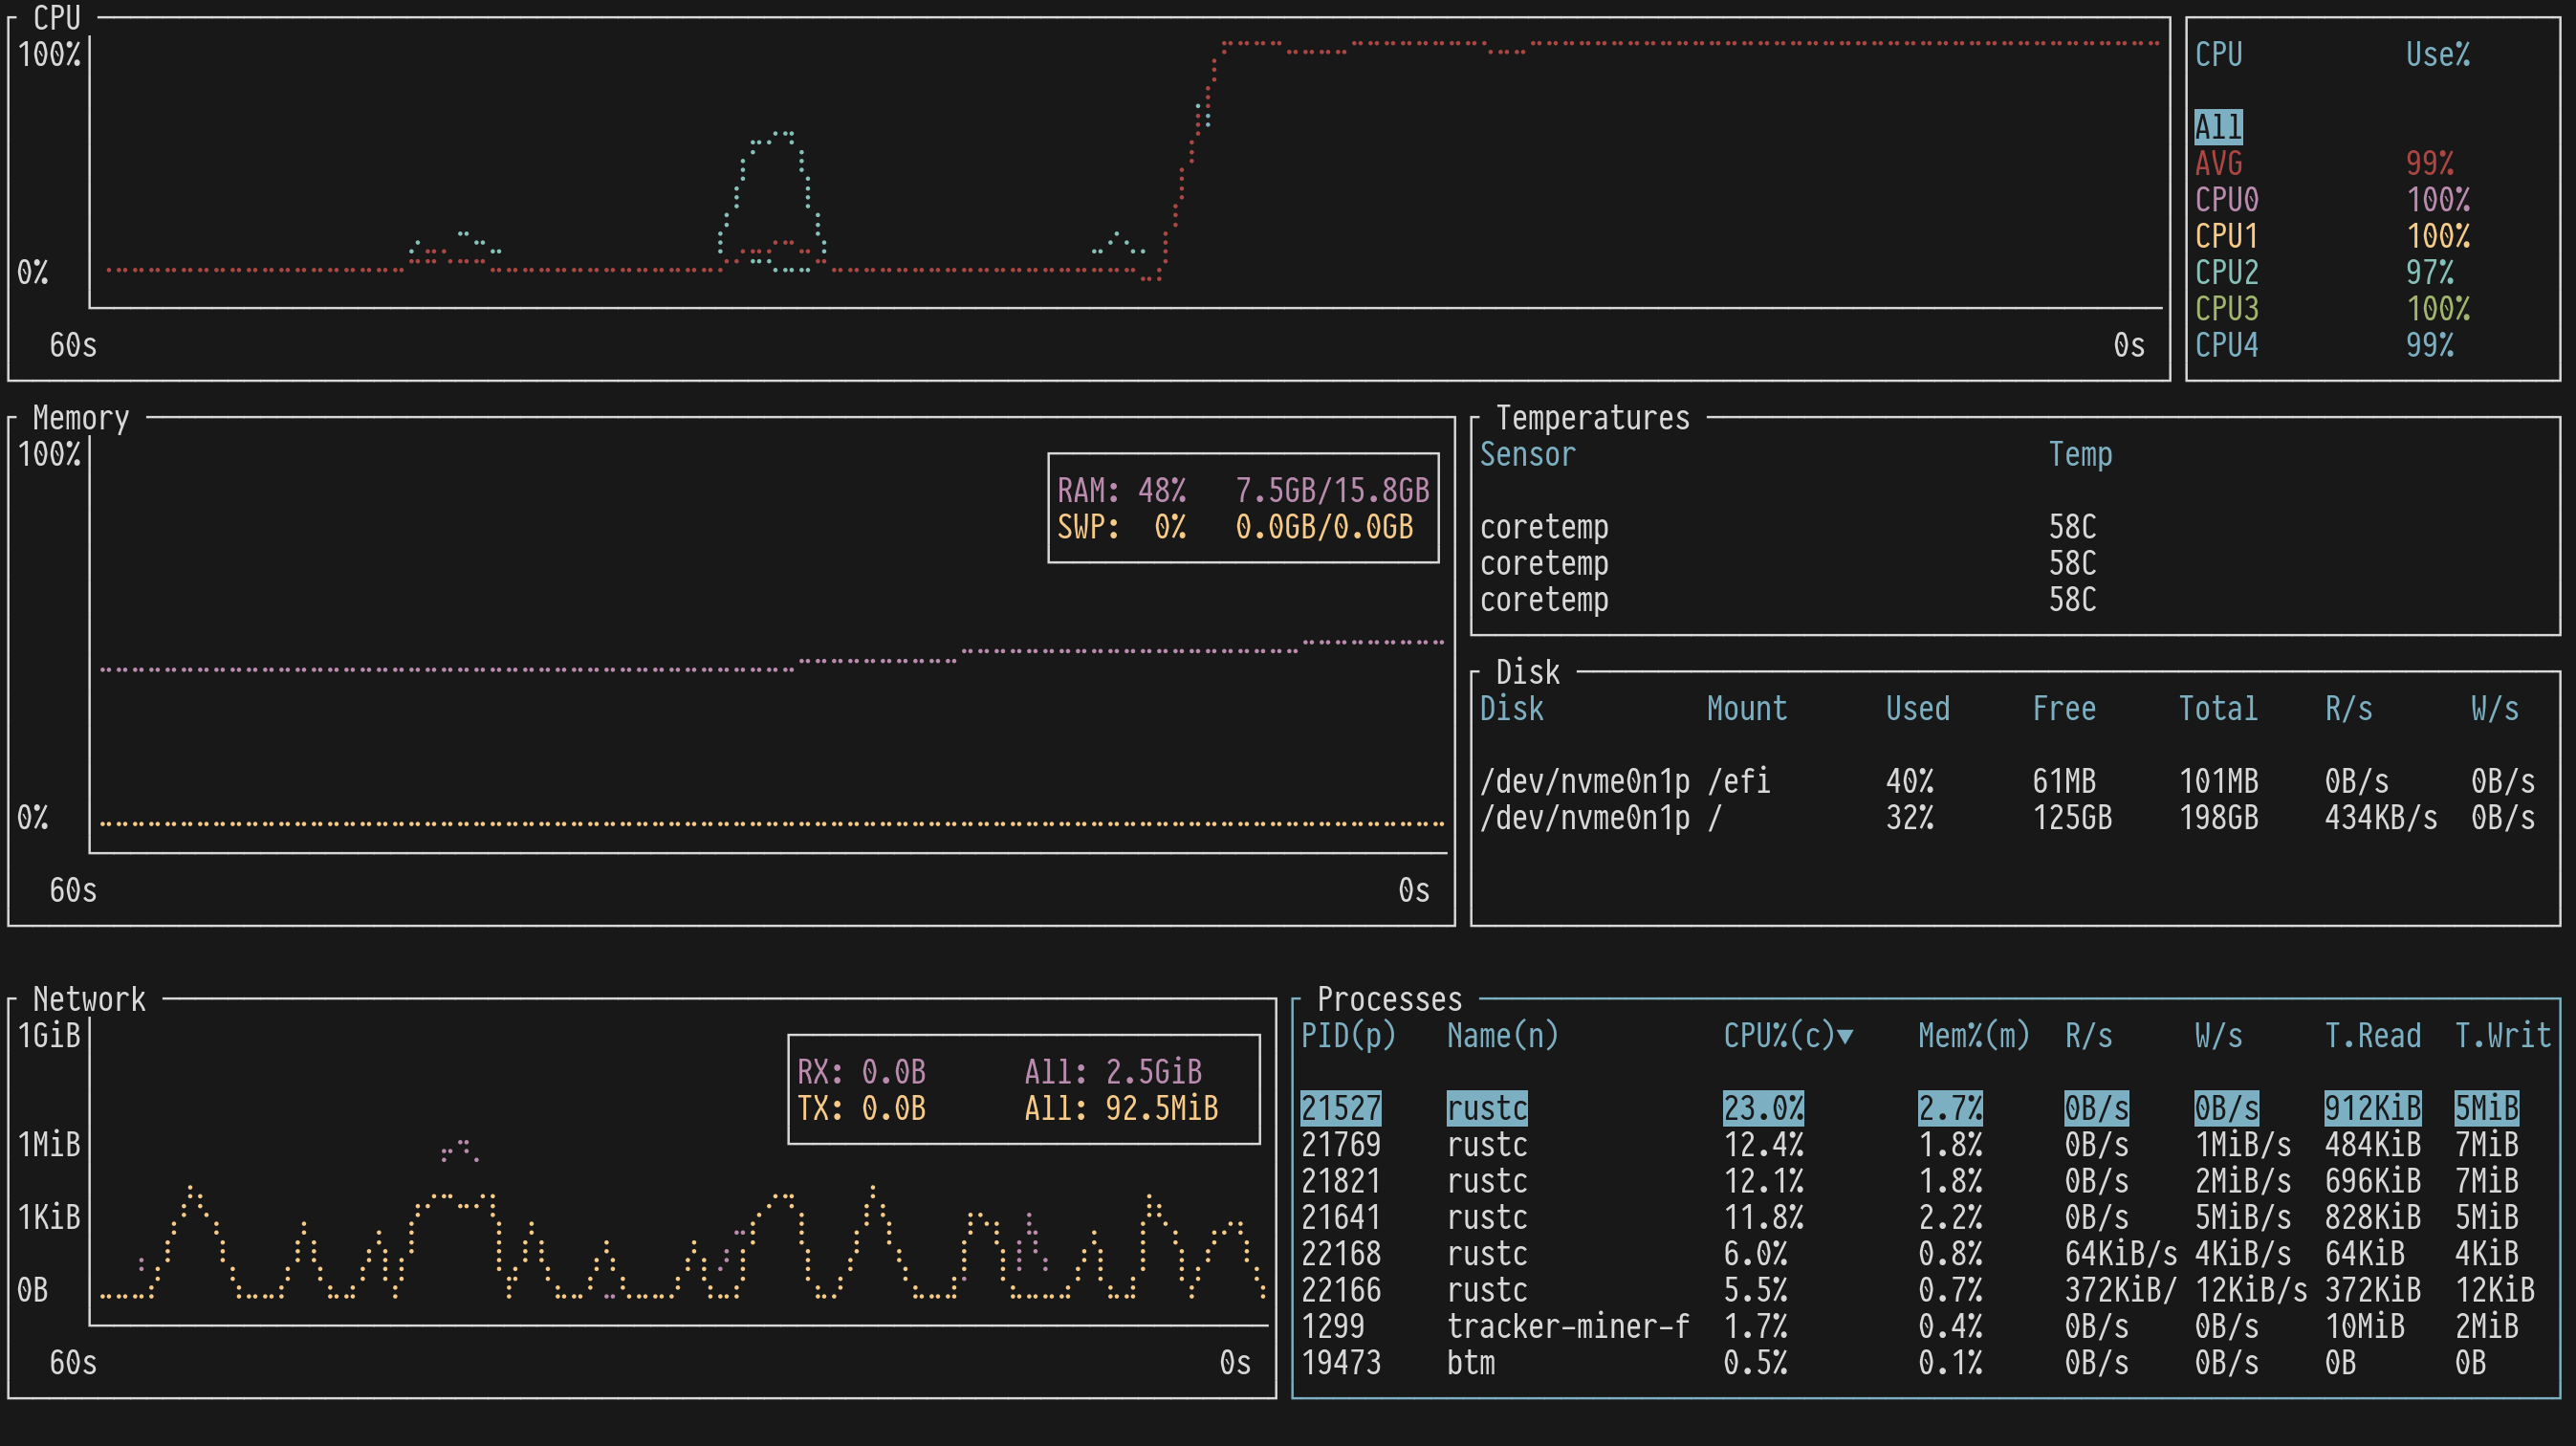This screenshot has height=1446, width=2576.
Task: Select the 'All' entry in the CPU legend
Action: point(2218,127)
